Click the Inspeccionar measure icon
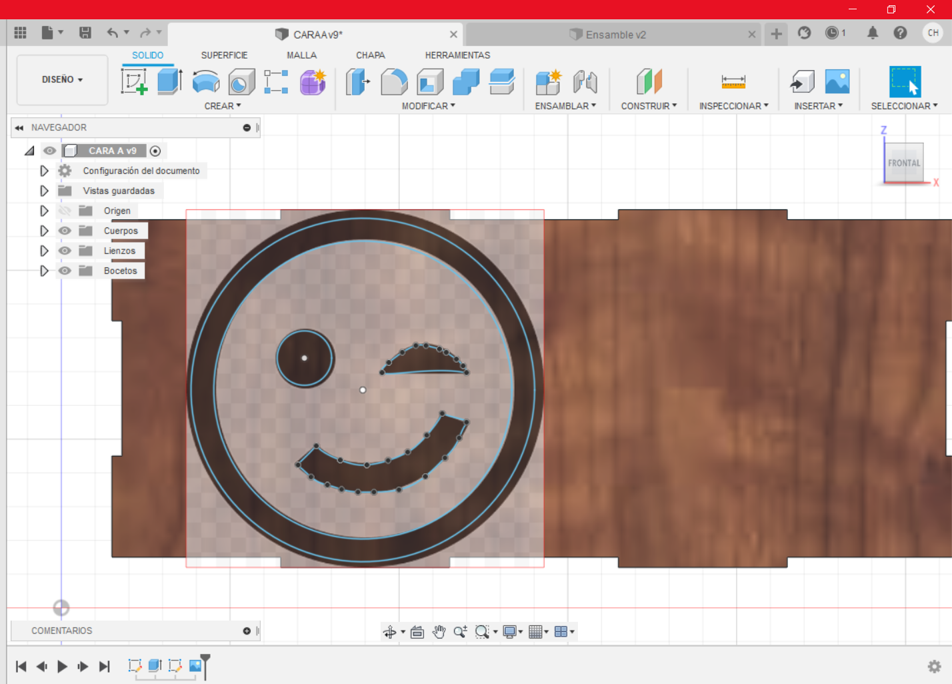 (733, 83)
